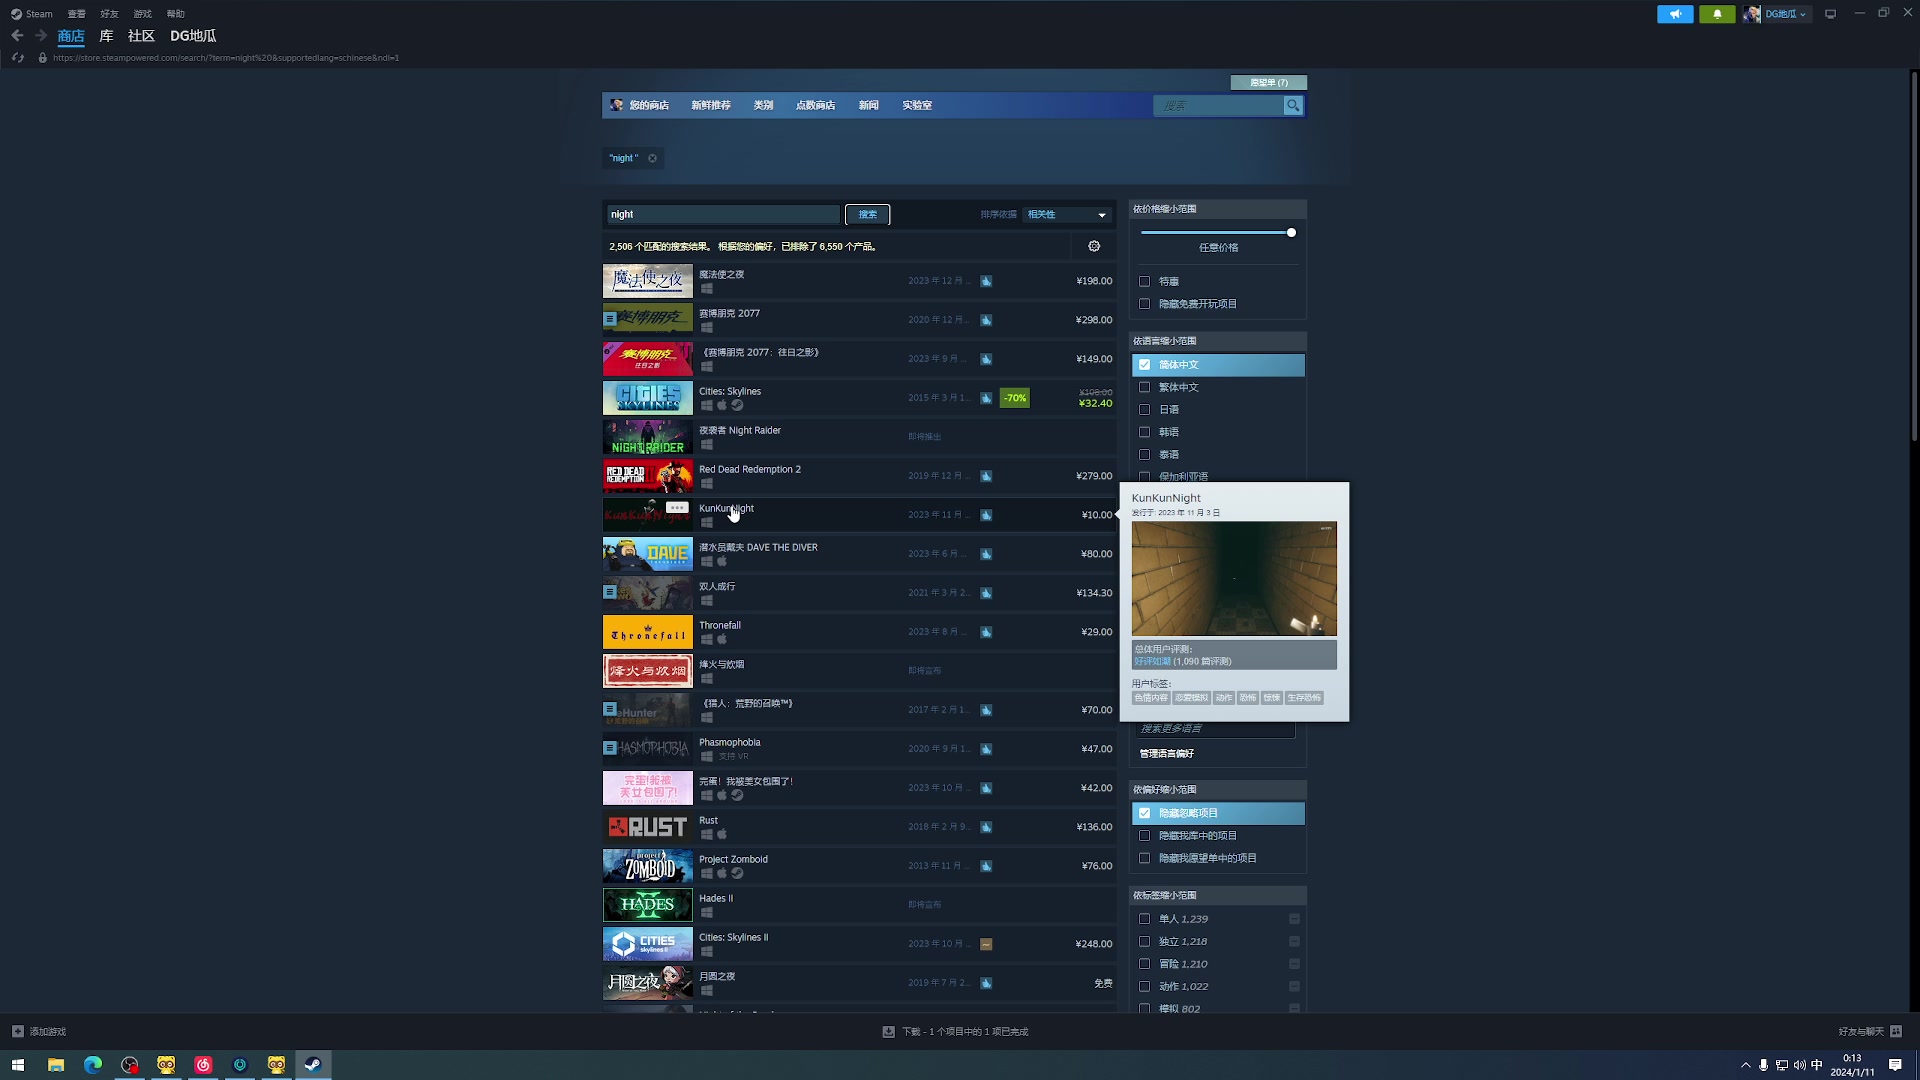Screen dimensions: 1920x1080
Task: Open the 新鲜推荐 store menu
Action: point(711,105)
